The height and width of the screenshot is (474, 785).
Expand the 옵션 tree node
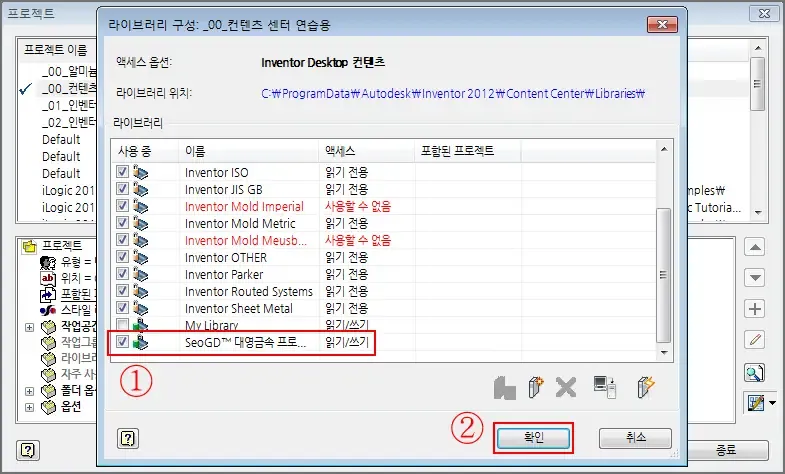(x=30, y=407)
